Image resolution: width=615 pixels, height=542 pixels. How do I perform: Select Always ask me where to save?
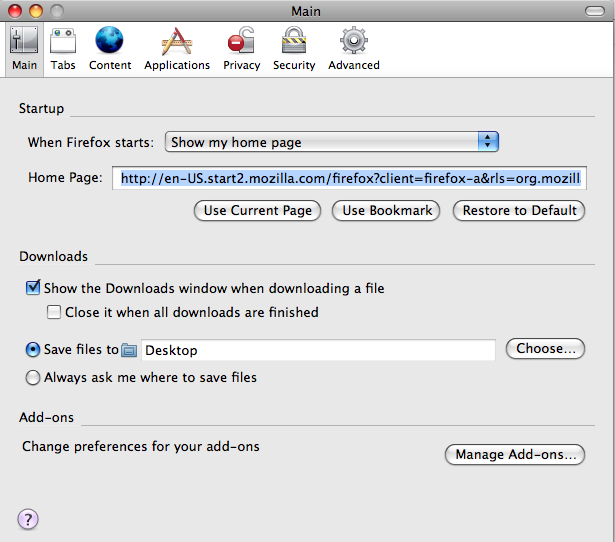pos(33,378)
